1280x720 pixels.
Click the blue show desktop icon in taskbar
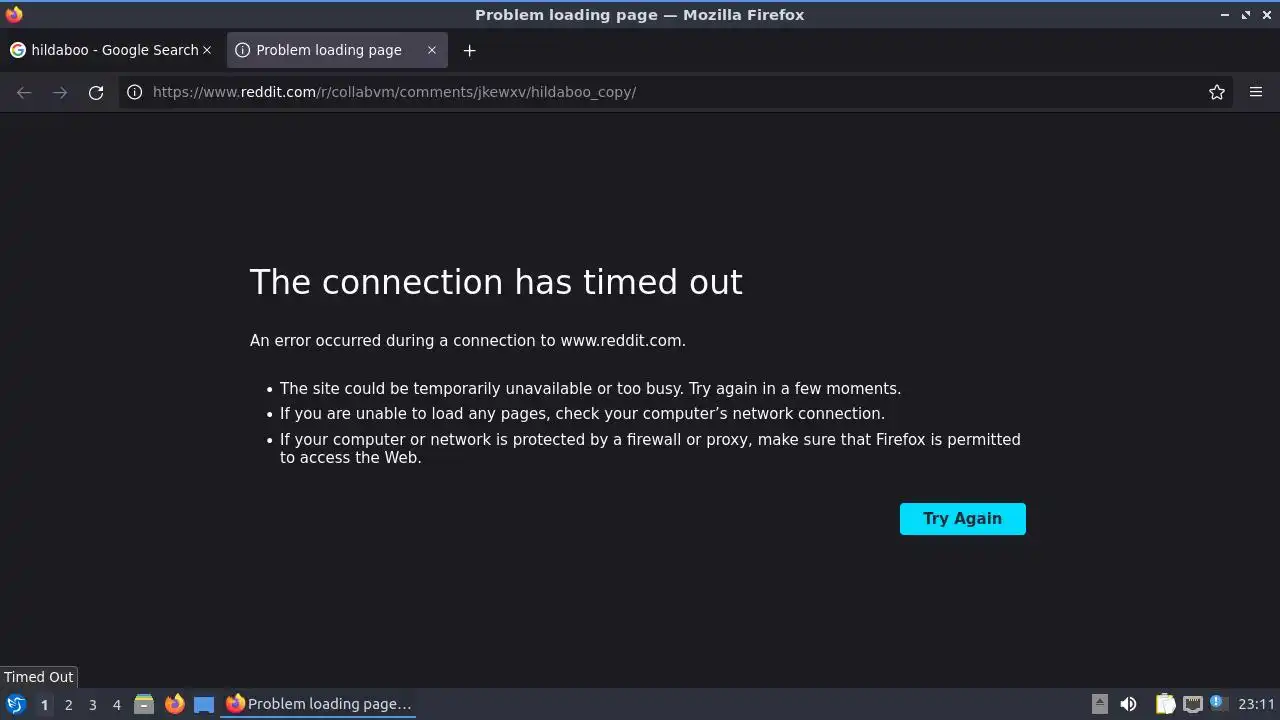[x=204, y=704]
